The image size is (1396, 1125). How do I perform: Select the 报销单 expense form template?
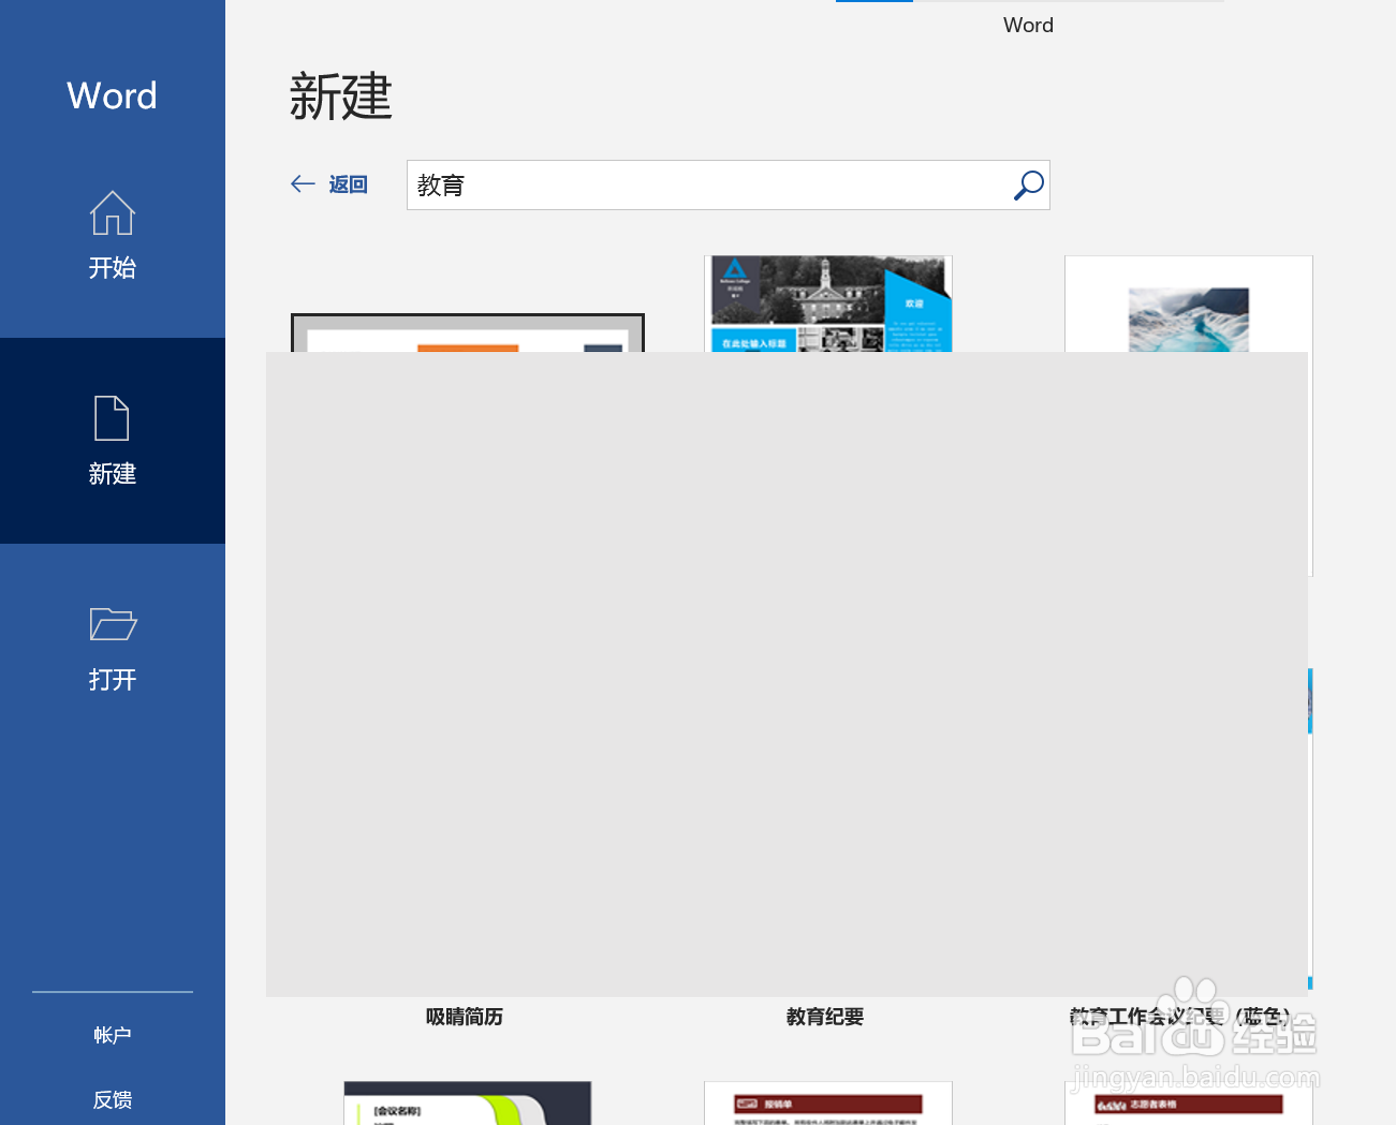(x=827, y=1103)
